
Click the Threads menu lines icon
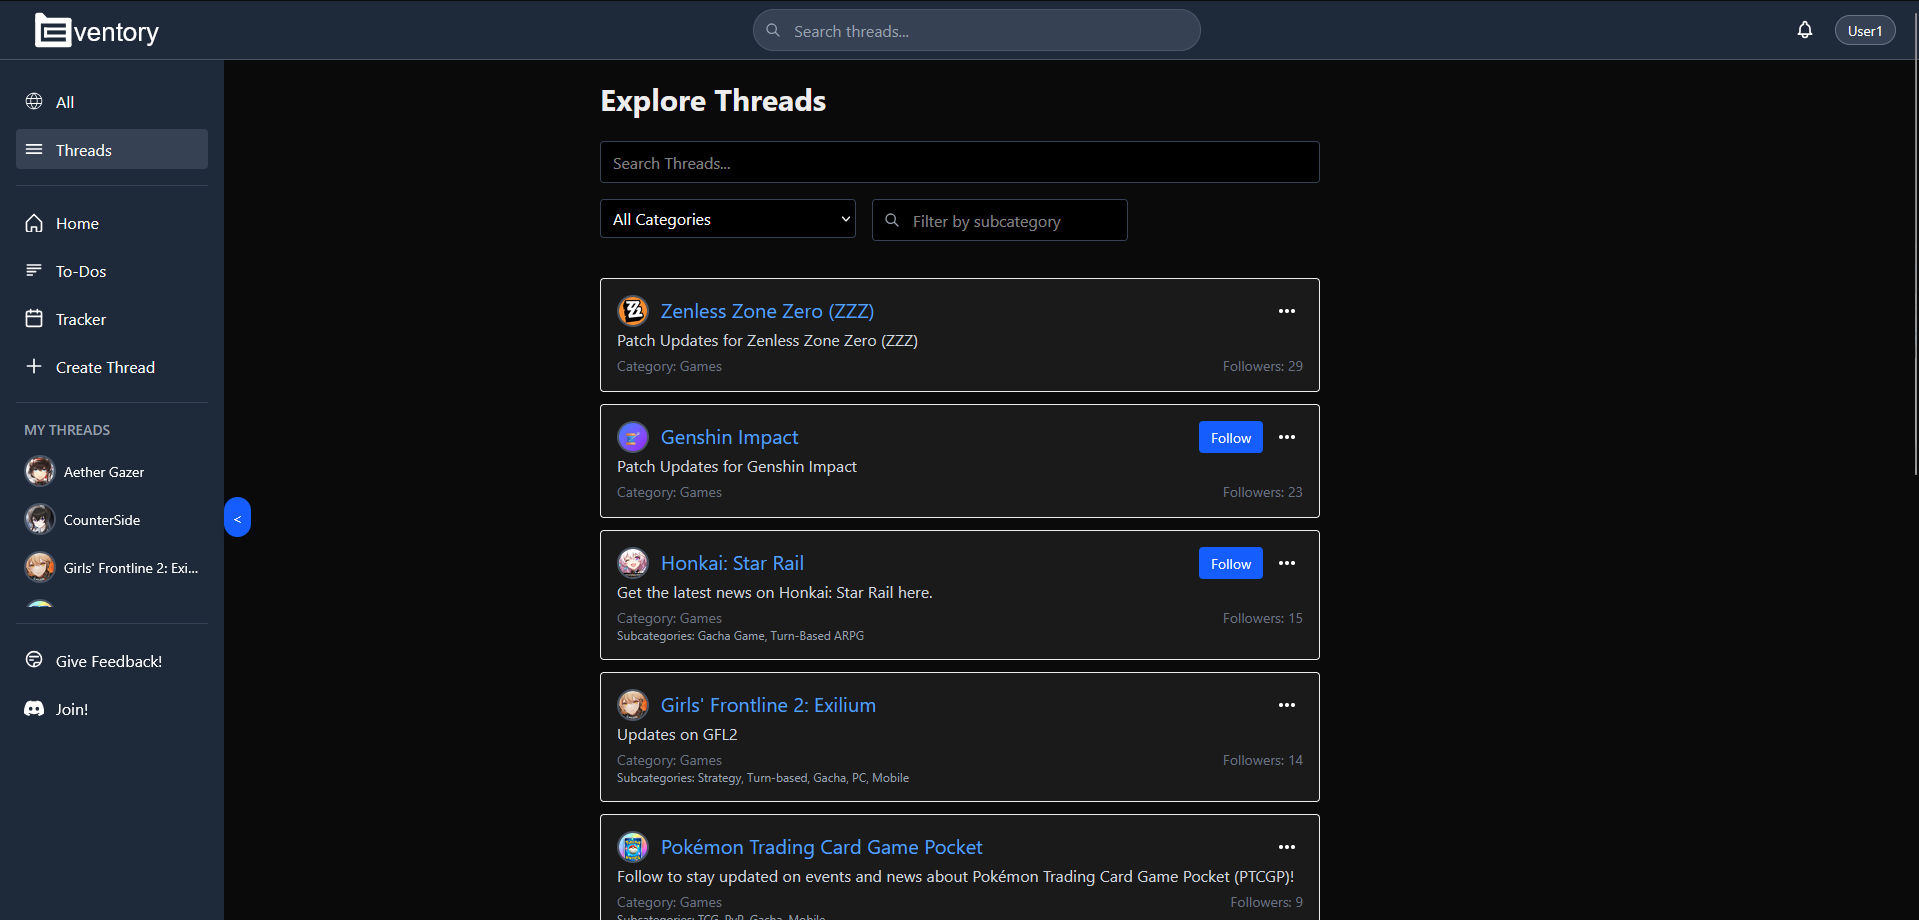[x=34, y=149]
